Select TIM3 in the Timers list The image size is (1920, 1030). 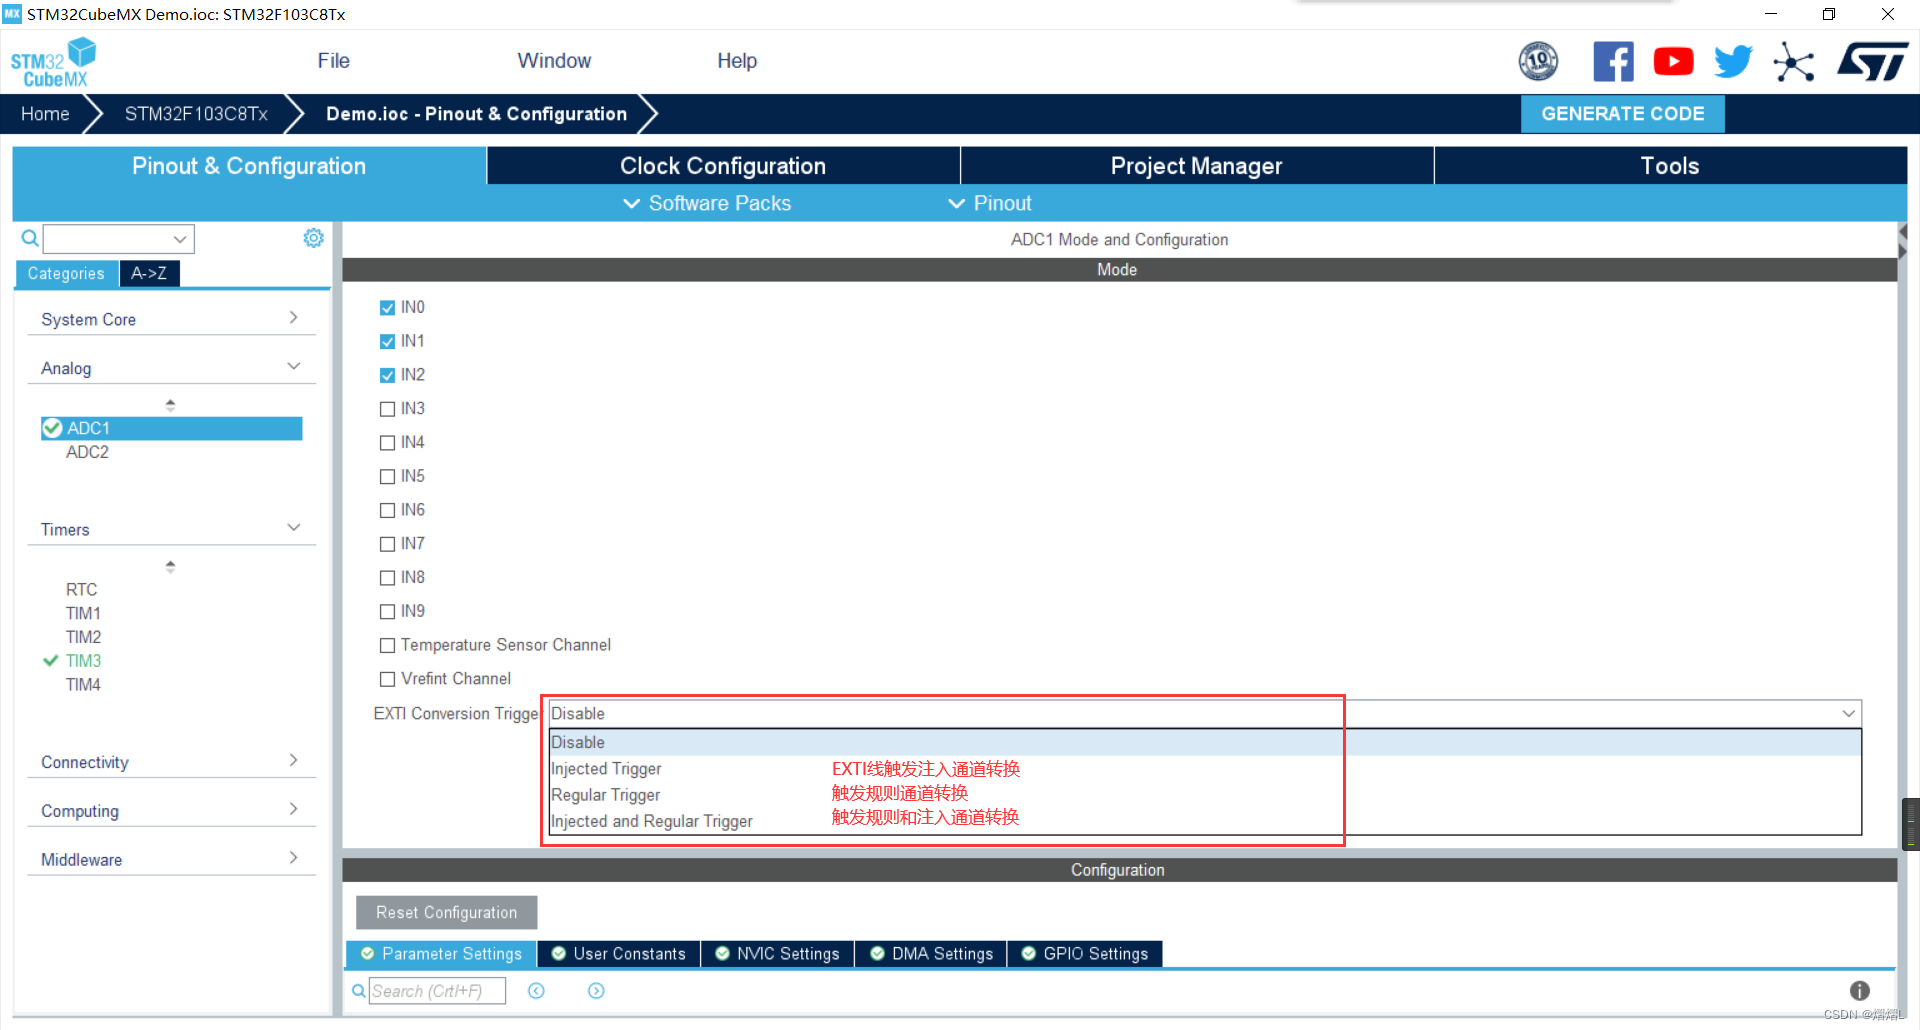point(83,661)
